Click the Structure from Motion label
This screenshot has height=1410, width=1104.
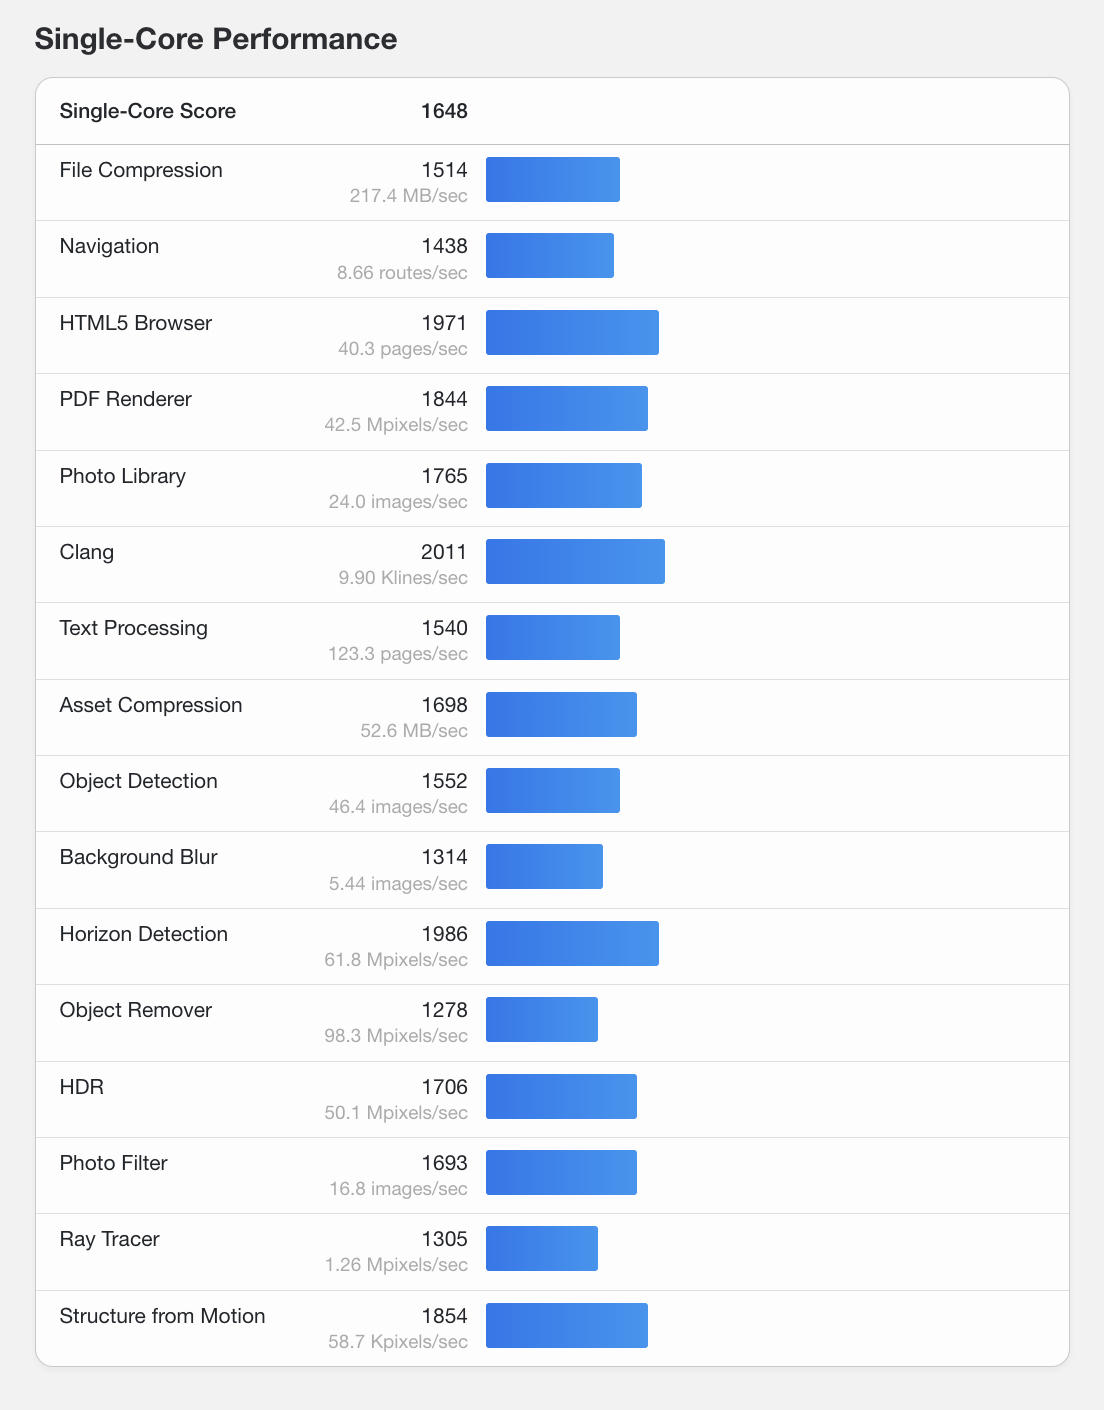coord(162,1316)
